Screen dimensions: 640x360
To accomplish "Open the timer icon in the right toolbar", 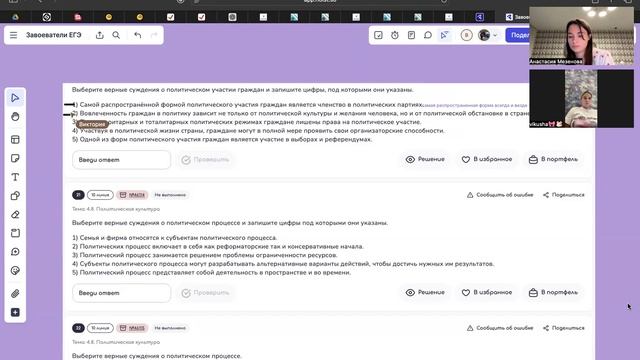I will (x=395, y=35).
